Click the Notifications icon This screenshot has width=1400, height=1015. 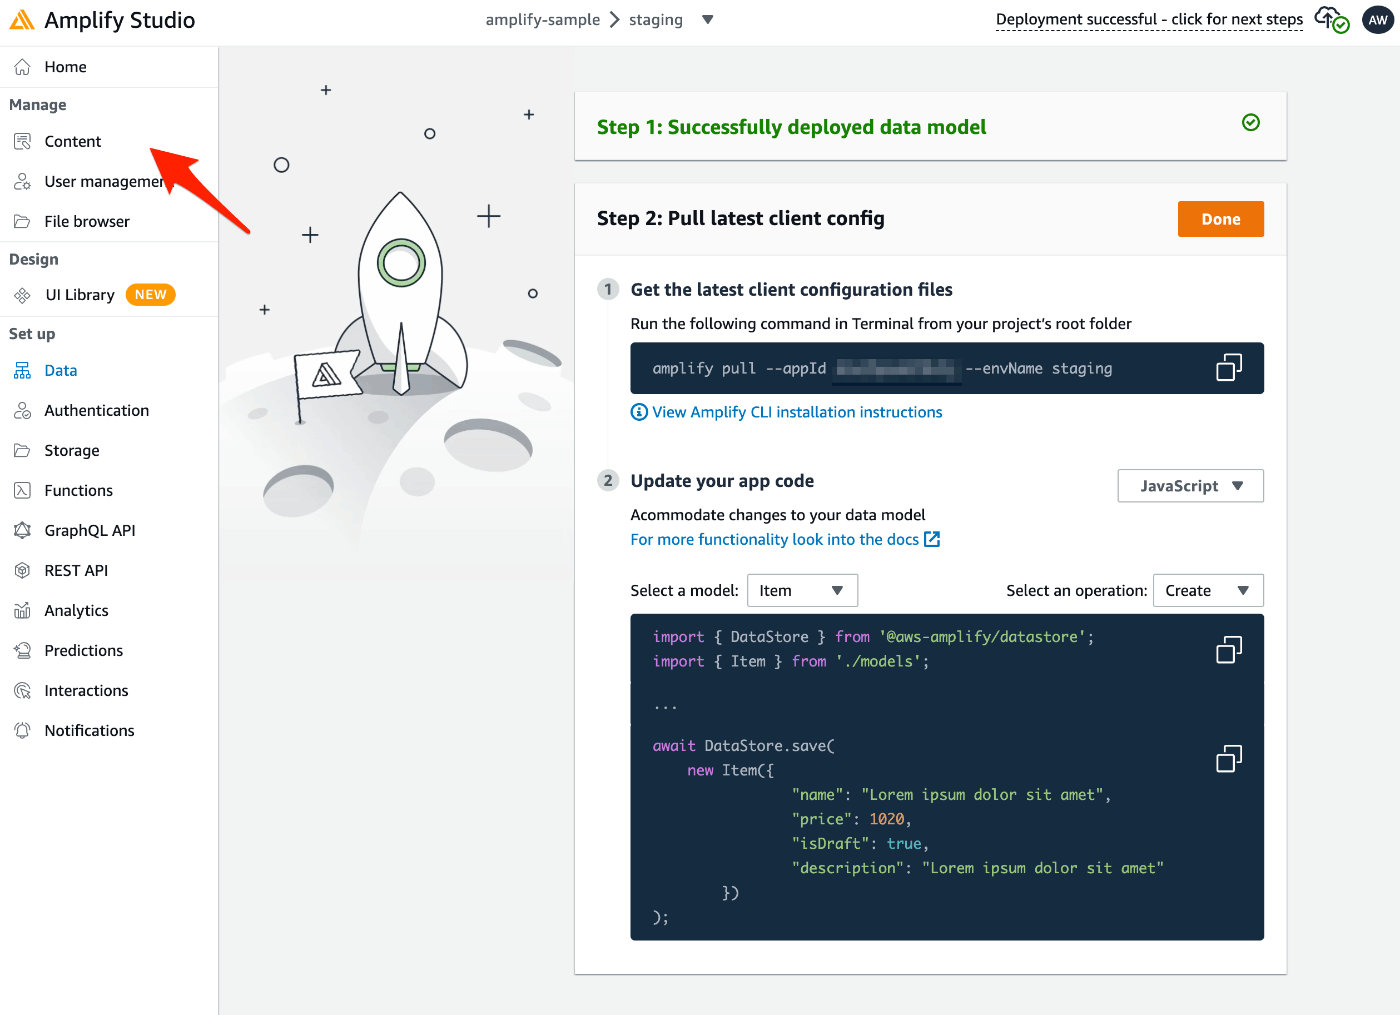point(22,731)
